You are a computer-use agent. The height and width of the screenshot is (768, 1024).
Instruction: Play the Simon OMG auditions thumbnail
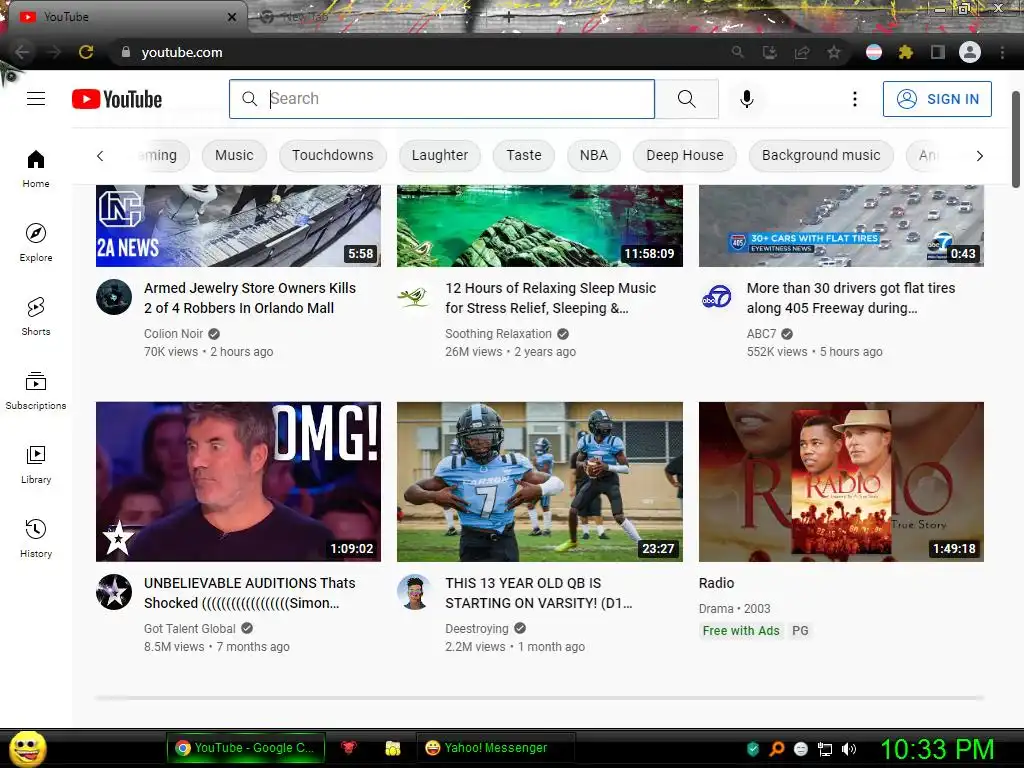(x=238, y=481)
